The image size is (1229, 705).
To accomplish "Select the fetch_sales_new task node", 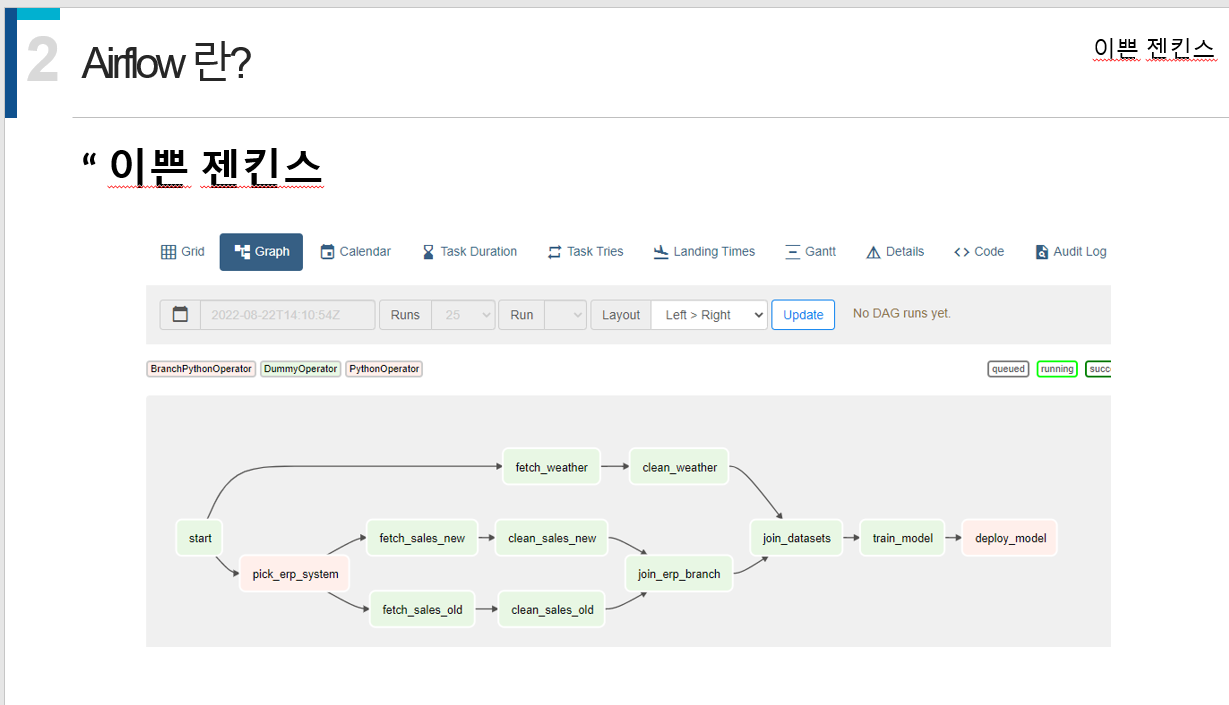I will coord(422,538).
